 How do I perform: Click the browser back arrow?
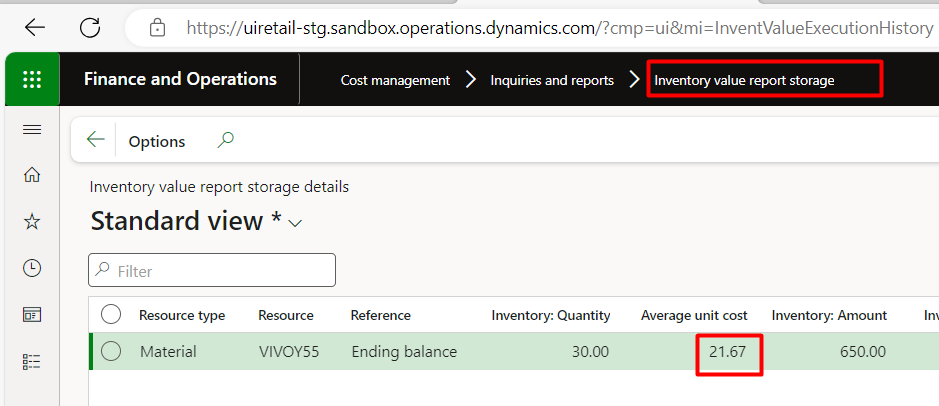[x=34, y=27]
